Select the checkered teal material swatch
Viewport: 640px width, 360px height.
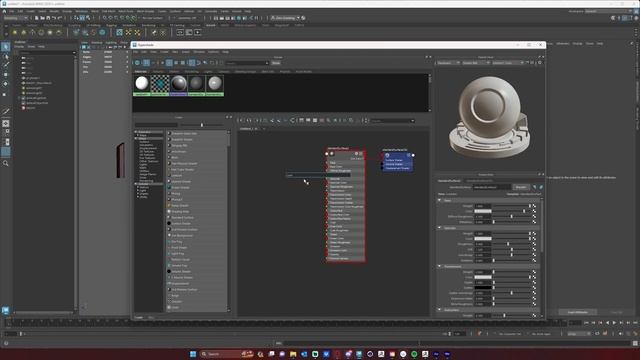[x=160, y=83]
